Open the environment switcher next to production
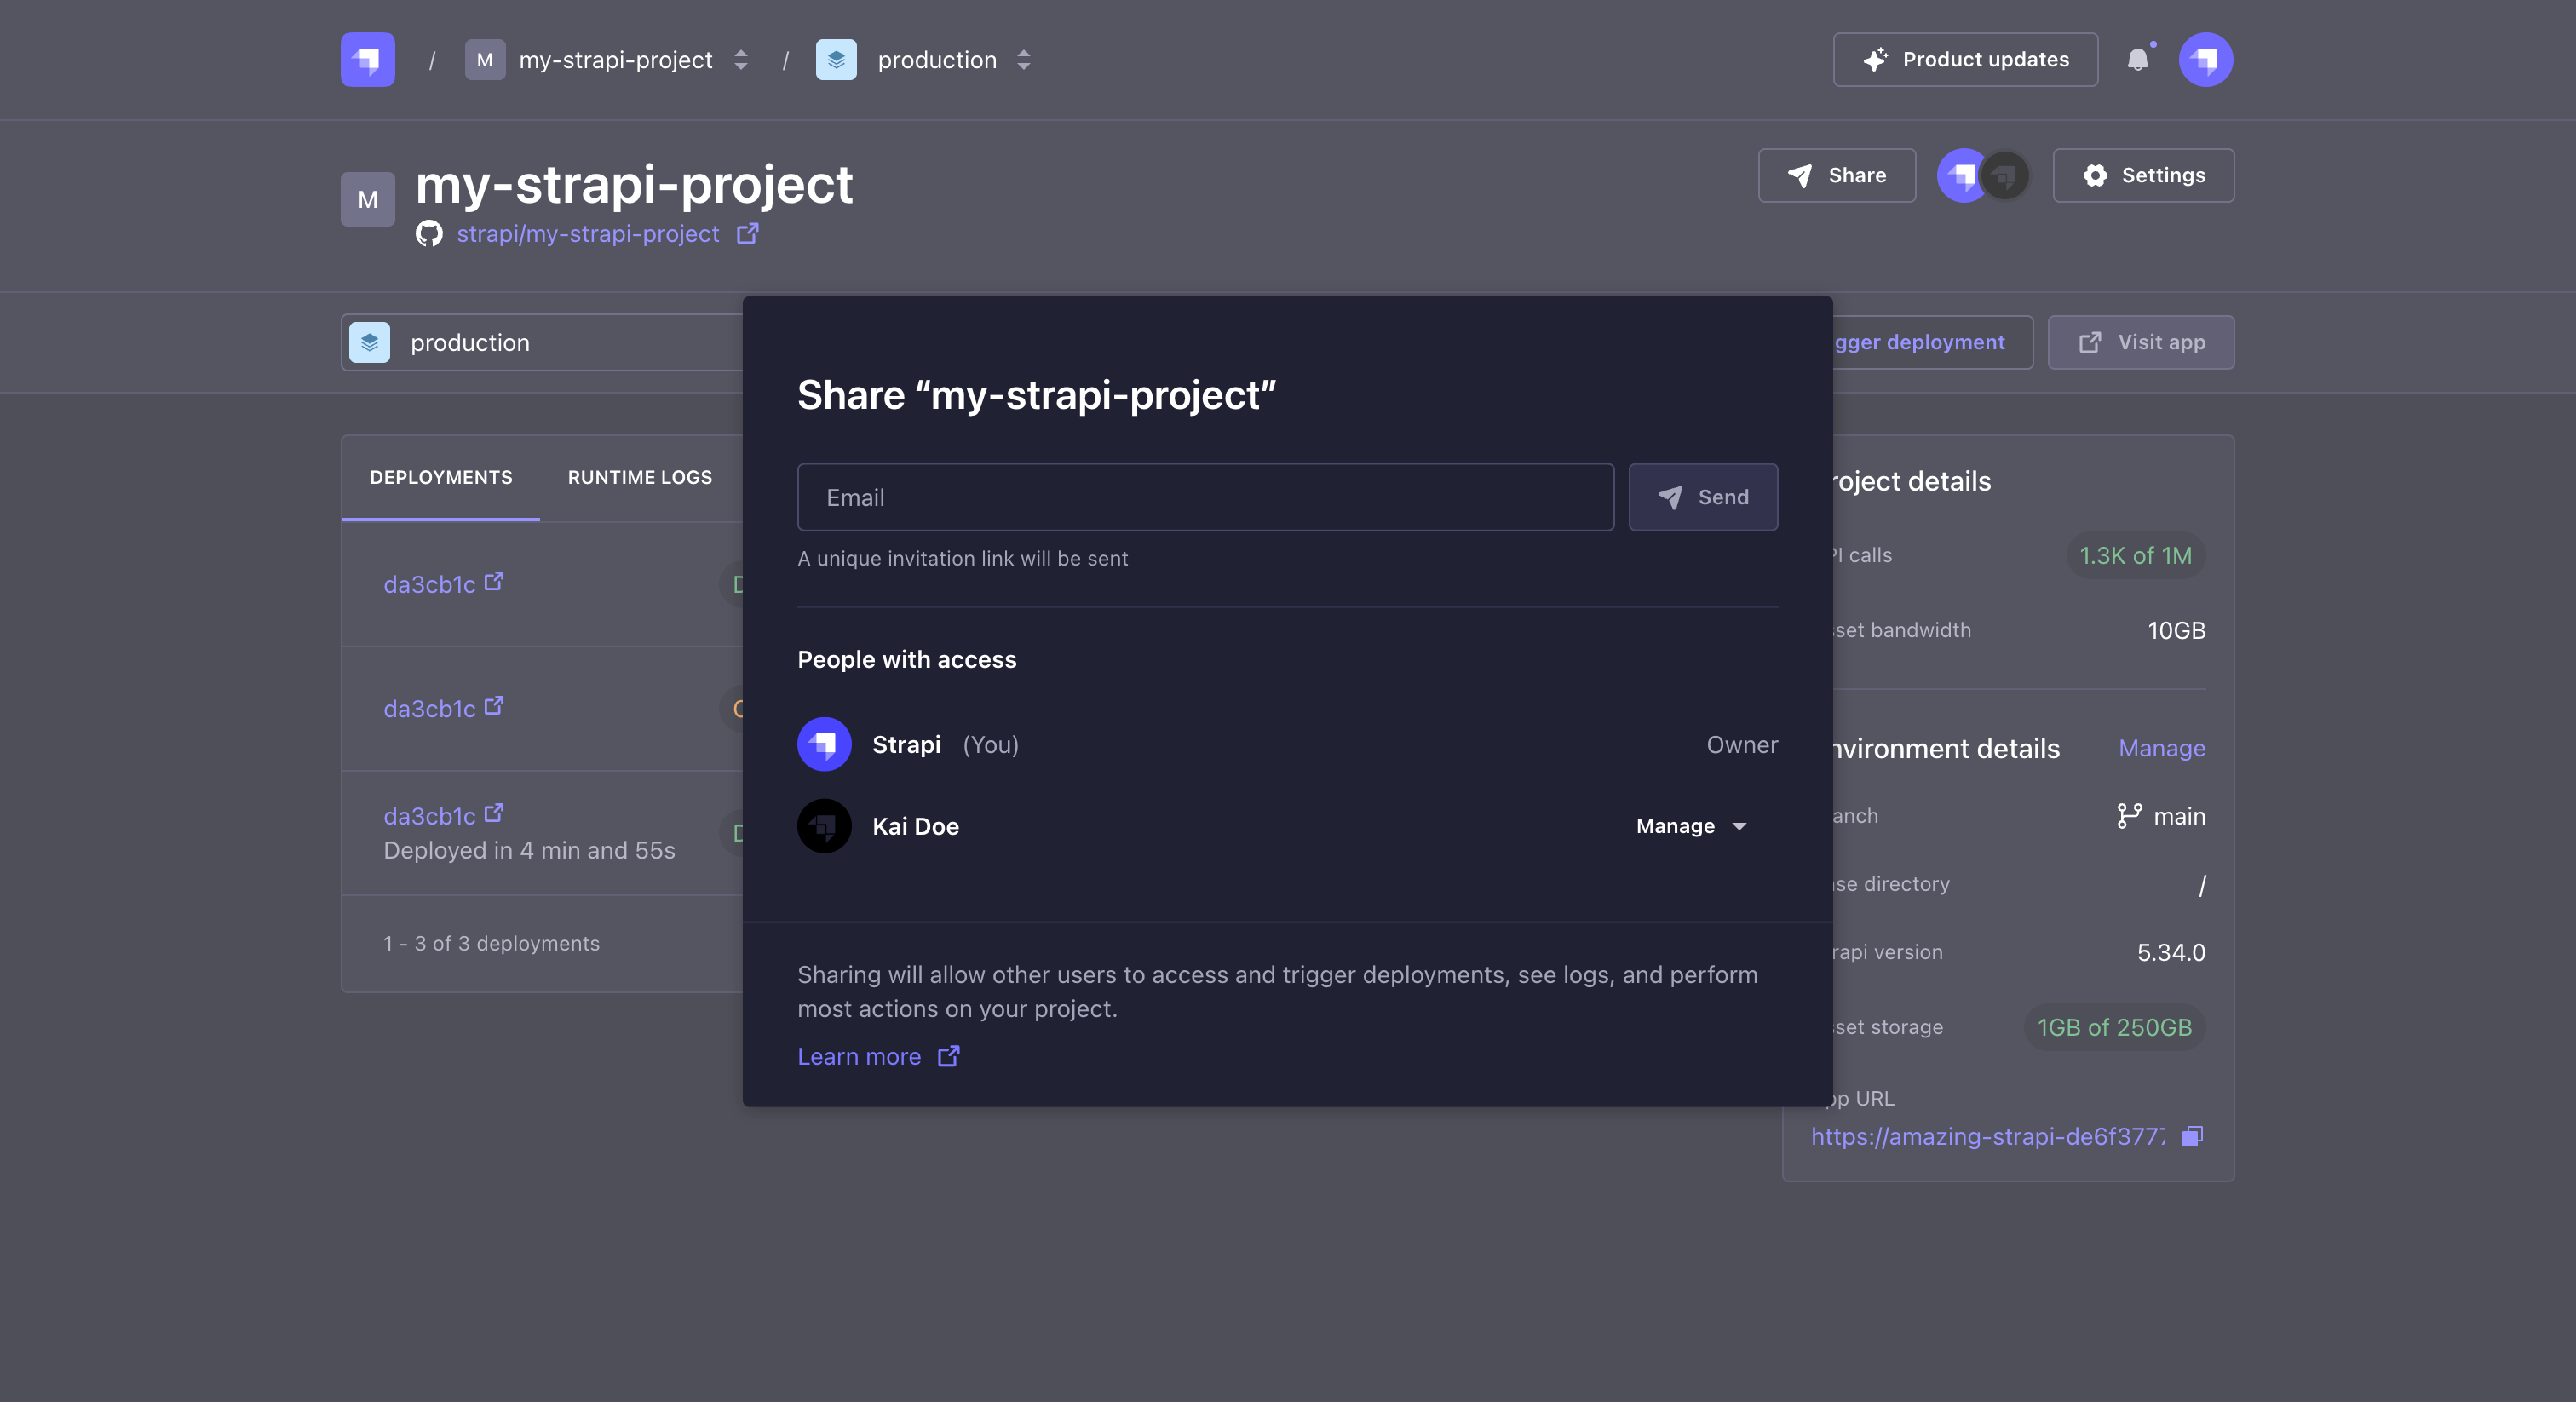2576x1402 pixels. [1023, 59]
